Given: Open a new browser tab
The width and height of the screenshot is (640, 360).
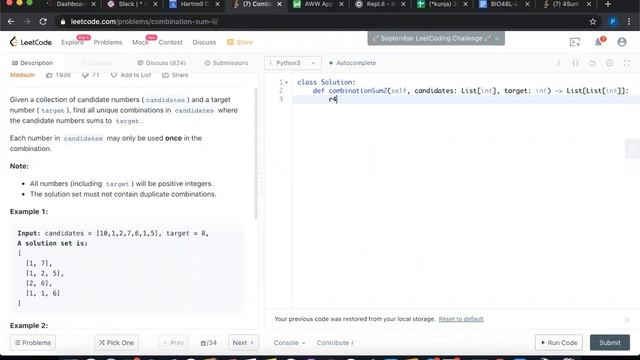Looking at the screenshot, I should 608,4.
